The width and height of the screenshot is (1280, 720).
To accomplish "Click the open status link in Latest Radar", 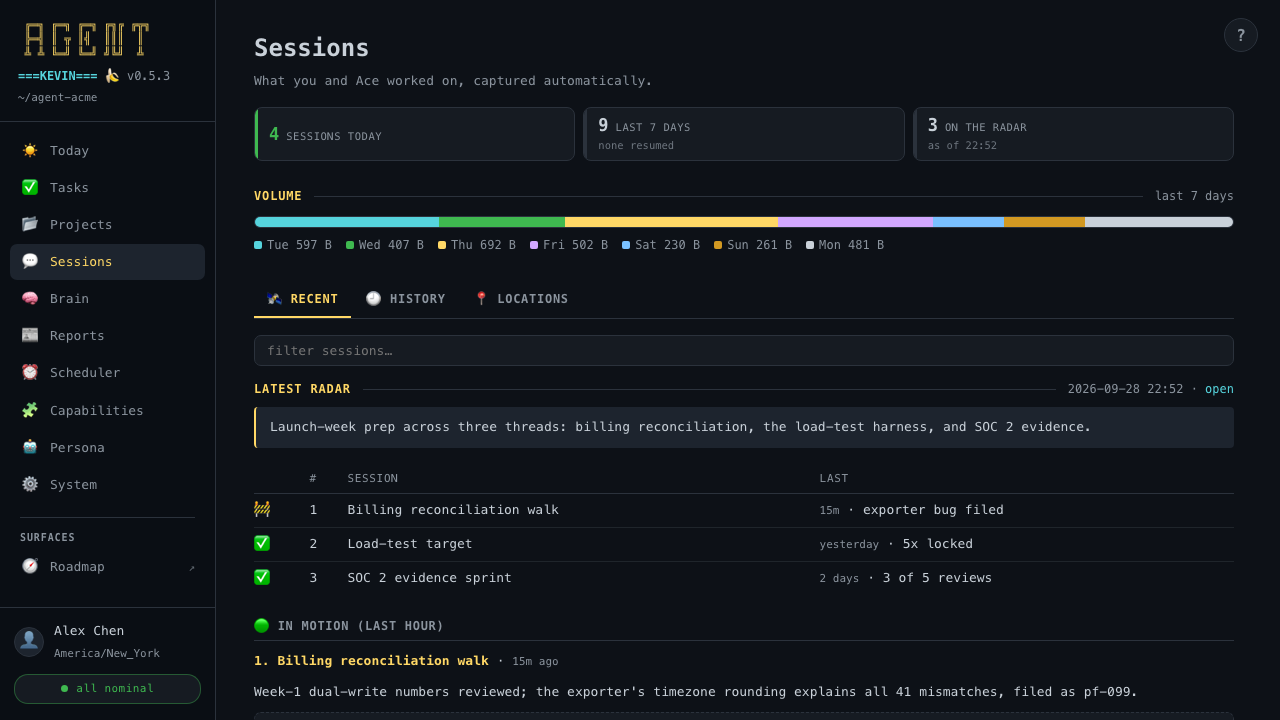I will pyautogui.click(x=1219, y=389).
